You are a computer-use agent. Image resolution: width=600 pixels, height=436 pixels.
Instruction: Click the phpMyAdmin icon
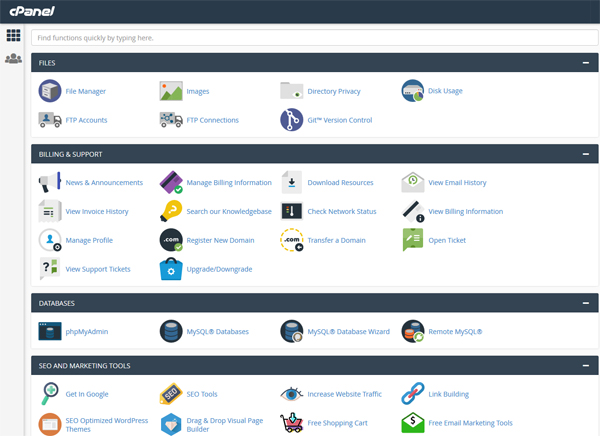[x=50, y=331]
